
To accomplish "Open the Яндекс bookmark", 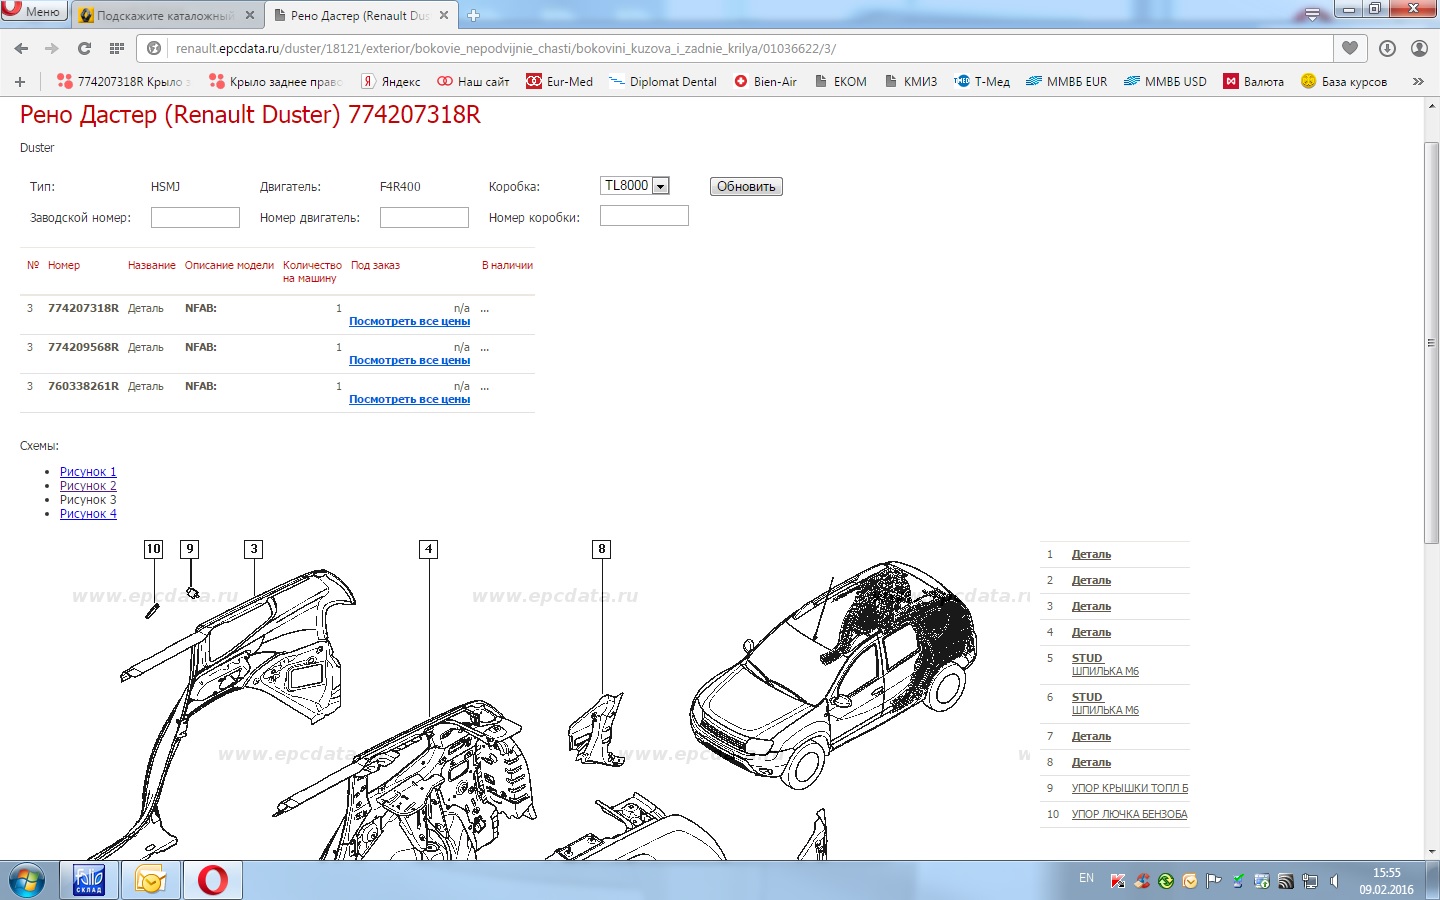I will click(391, 81).
